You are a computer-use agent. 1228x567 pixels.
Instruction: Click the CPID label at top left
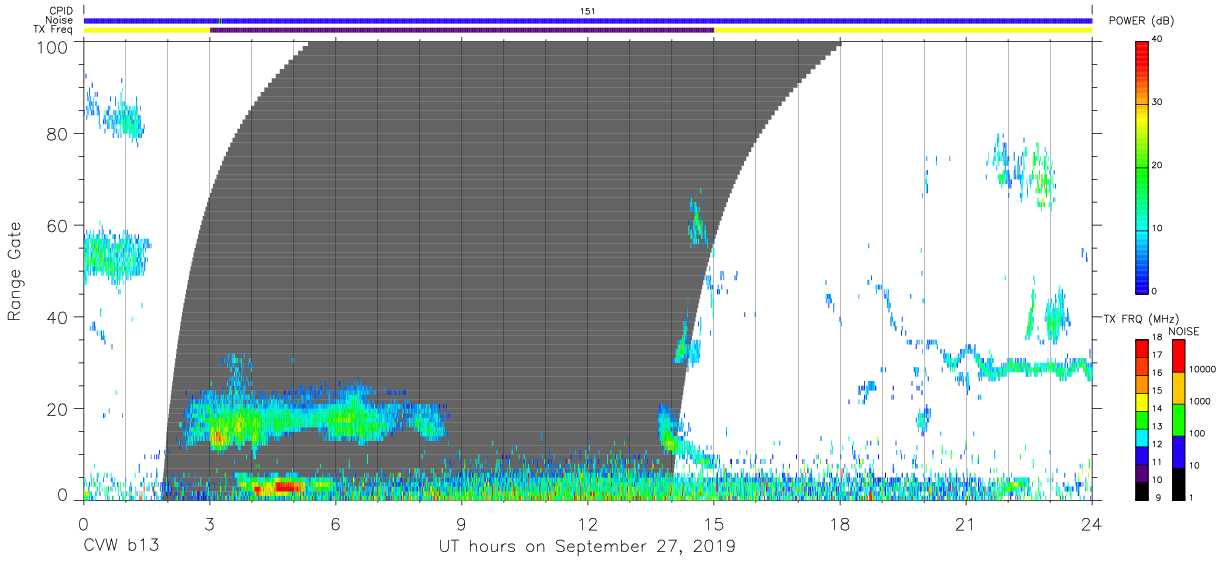tap(59, 11)
